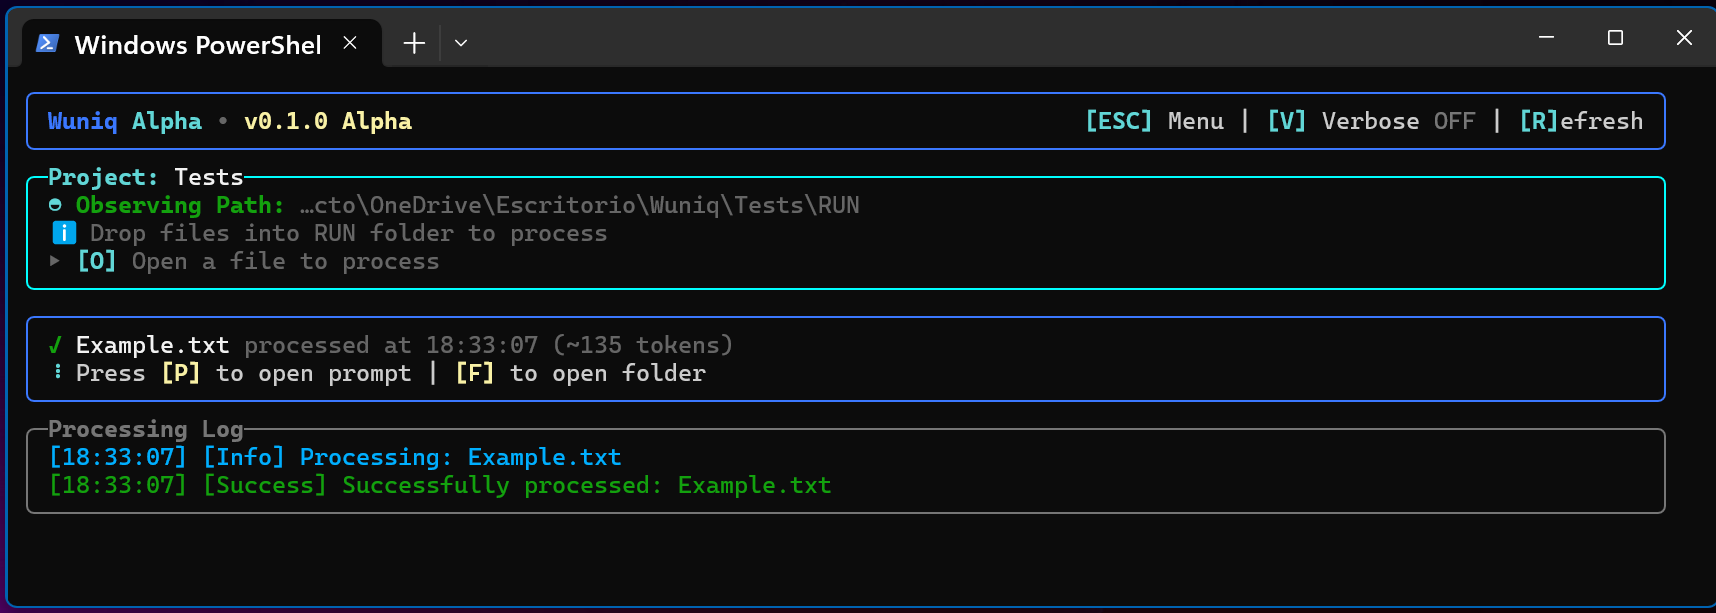Click the [R]efresh command
Image resolution: width=1716 pixels, height=613 pixels.
coord(1581,121)
